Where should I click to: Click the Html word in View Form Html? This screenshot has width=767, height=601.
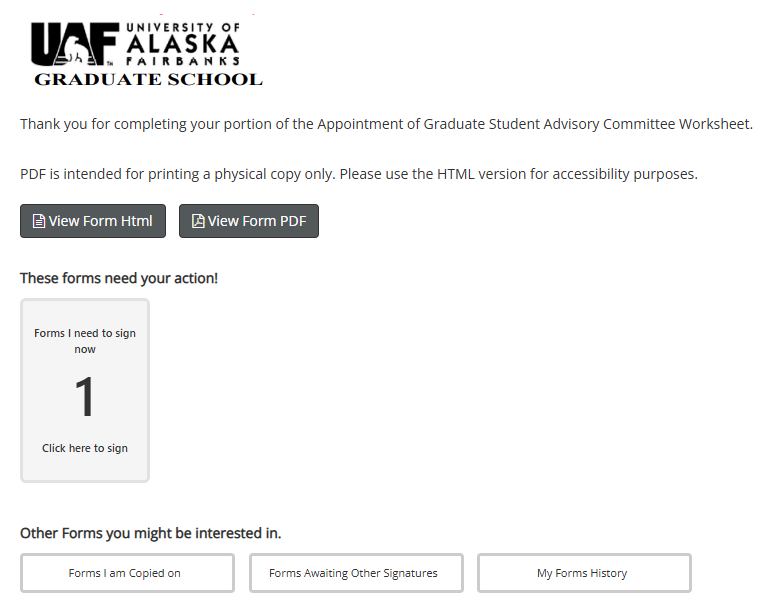coord(137,221)
